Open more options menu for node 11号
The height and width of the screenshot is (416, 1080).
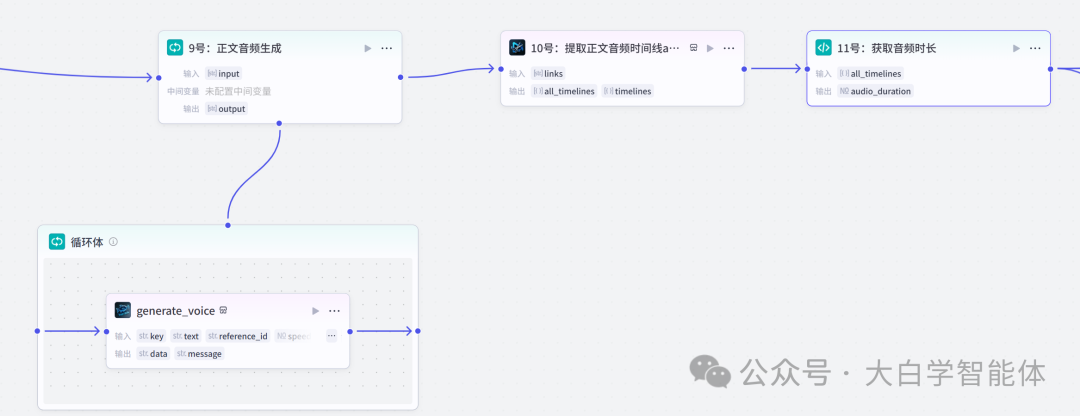pyautogui.click(x=1035, y=48)
